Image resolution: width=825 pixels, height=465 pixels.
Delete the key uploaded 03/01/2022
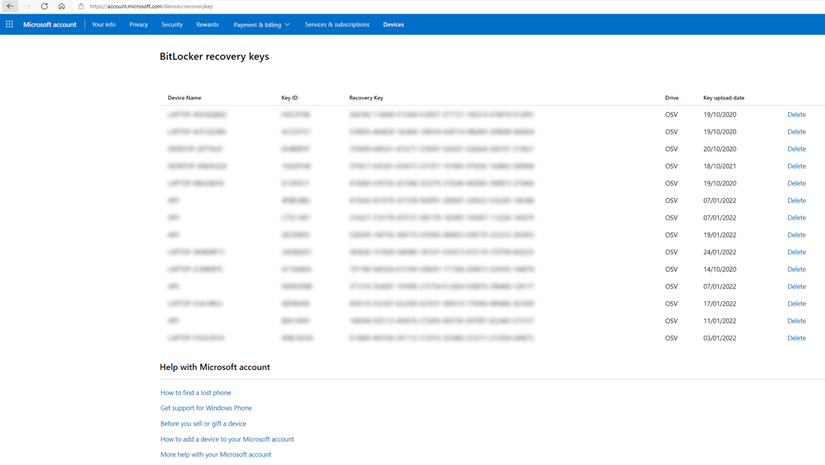point(797,338)
